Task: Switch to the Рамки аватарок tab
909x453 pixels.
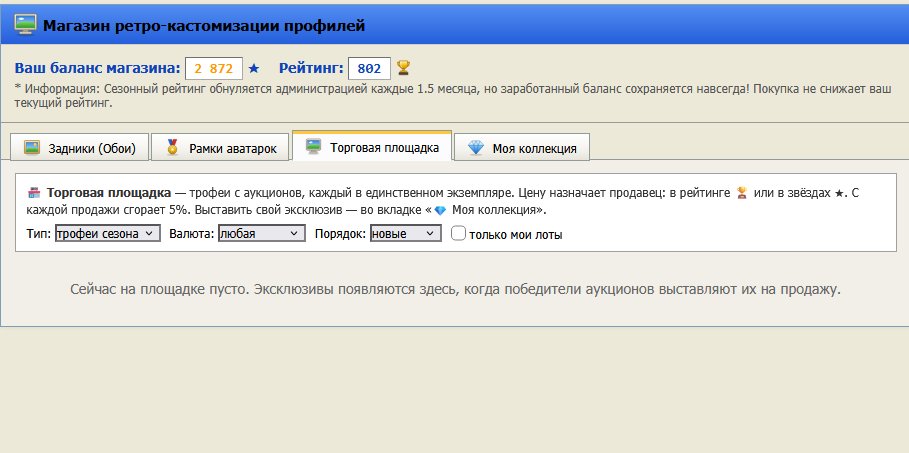Action: [x=221, y=147]
